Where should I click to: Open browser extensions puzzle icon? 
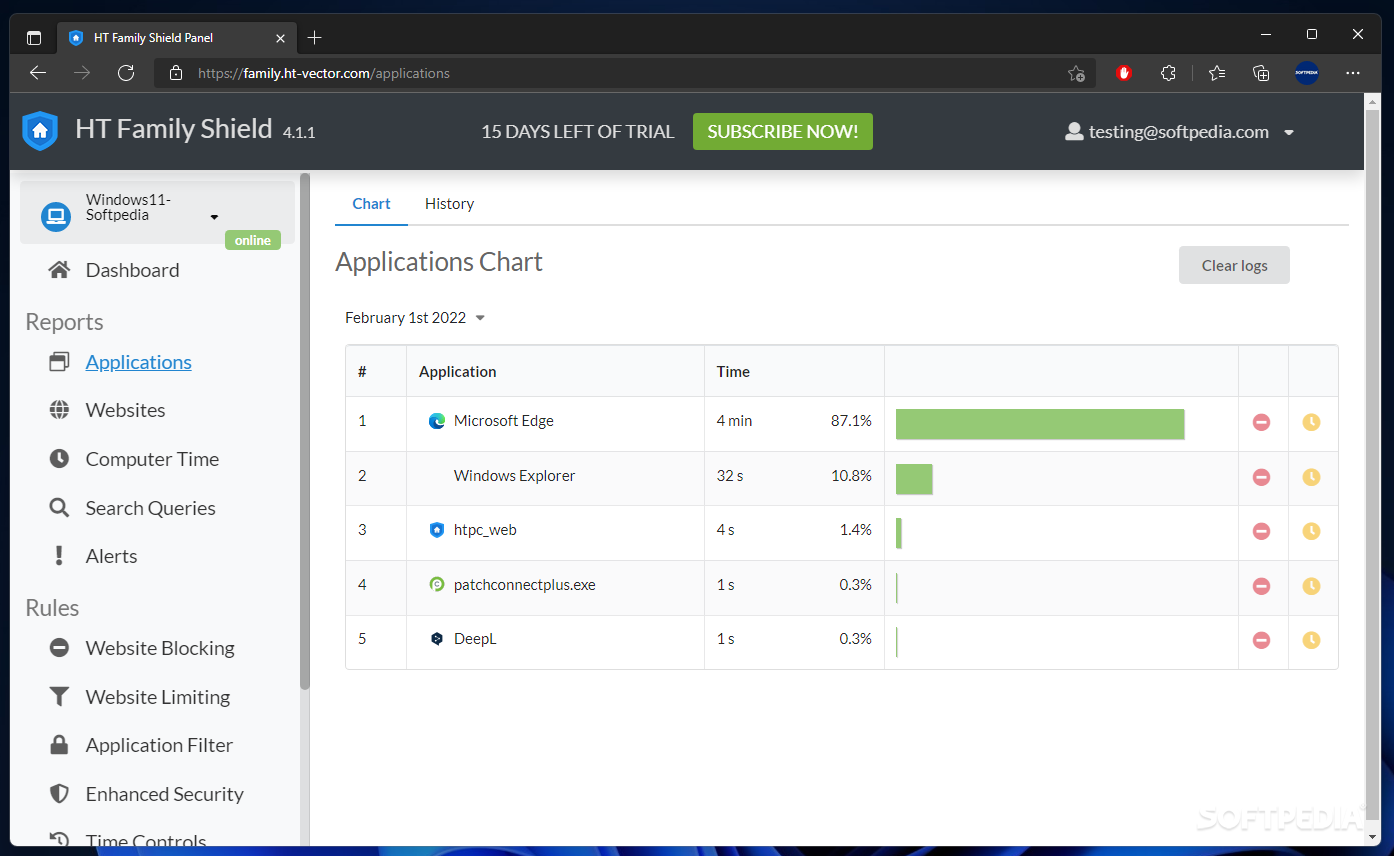click(x=1168, y=73)
